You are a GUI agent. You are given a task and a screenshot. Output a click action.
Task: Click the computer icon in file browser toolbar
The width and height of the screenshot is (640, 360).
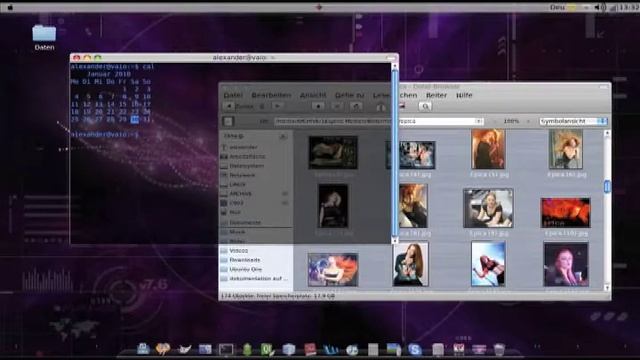[402, 107]
